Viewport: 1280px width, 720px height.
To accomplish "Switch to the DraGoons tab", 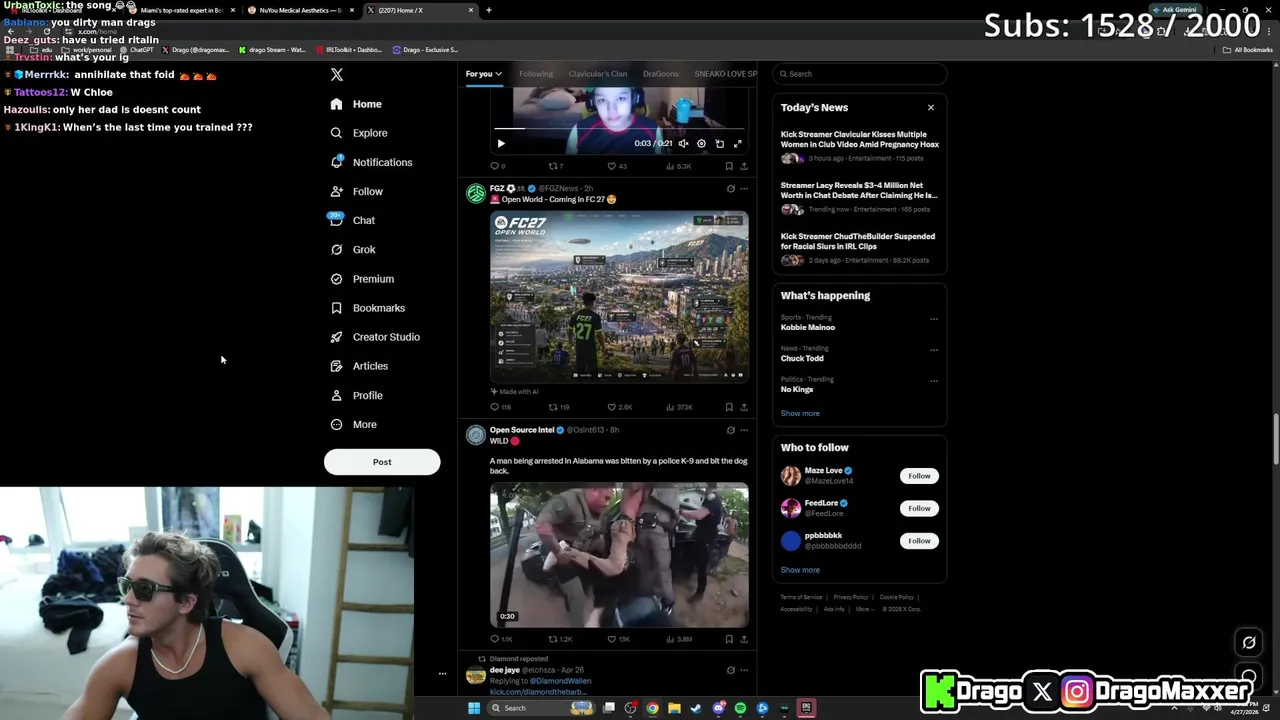I will (660, 74).
